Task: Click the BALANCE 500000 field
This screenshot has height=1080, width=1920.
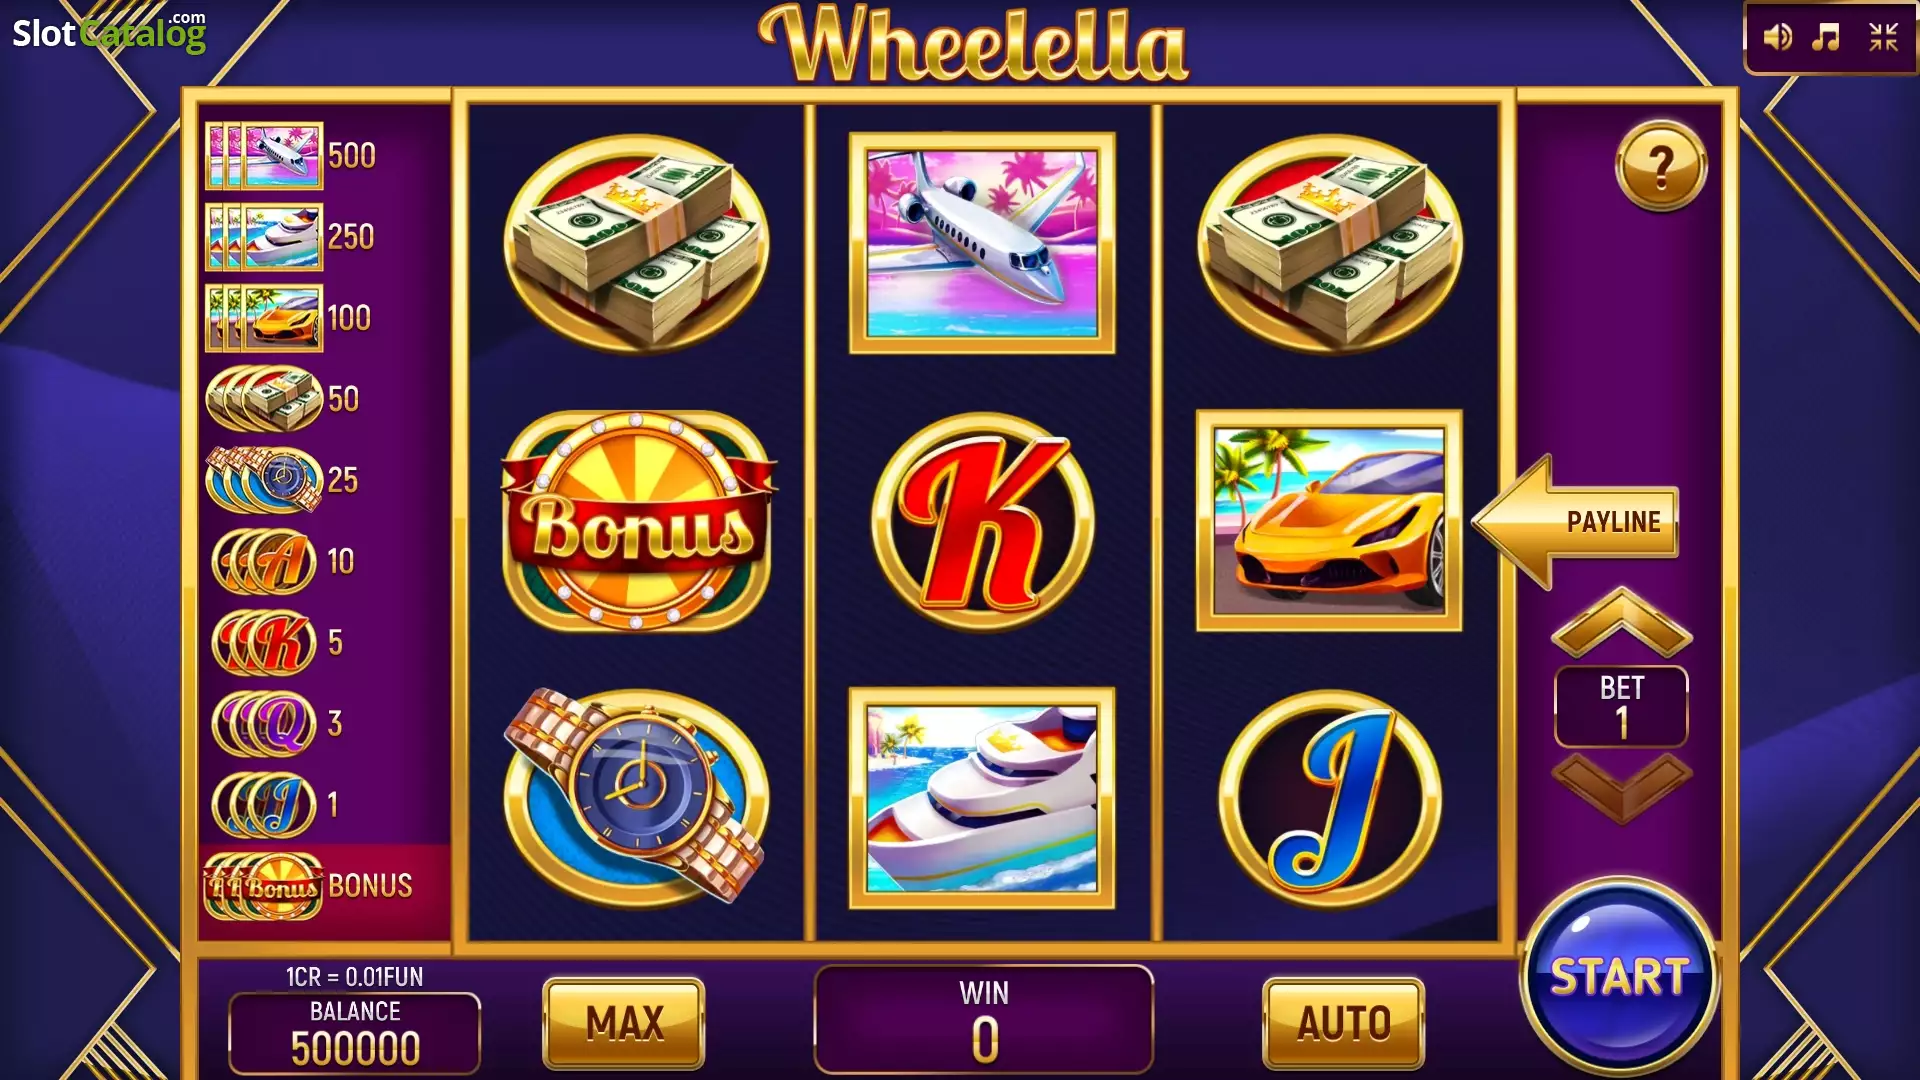Action: click(355, 1033)
